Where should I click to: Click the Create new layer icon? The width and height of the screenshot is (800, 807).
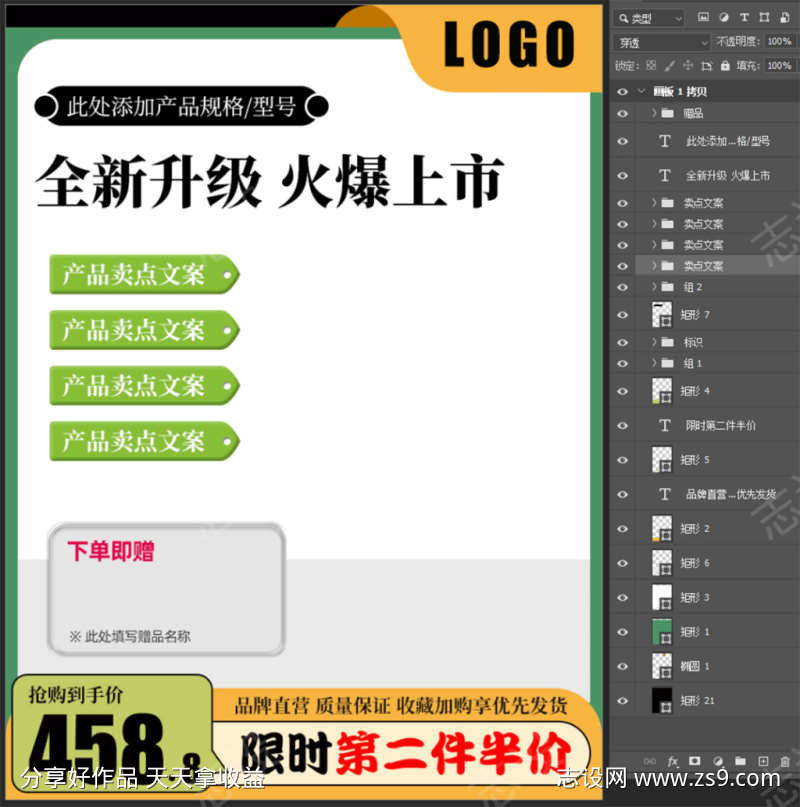[764, 761]
